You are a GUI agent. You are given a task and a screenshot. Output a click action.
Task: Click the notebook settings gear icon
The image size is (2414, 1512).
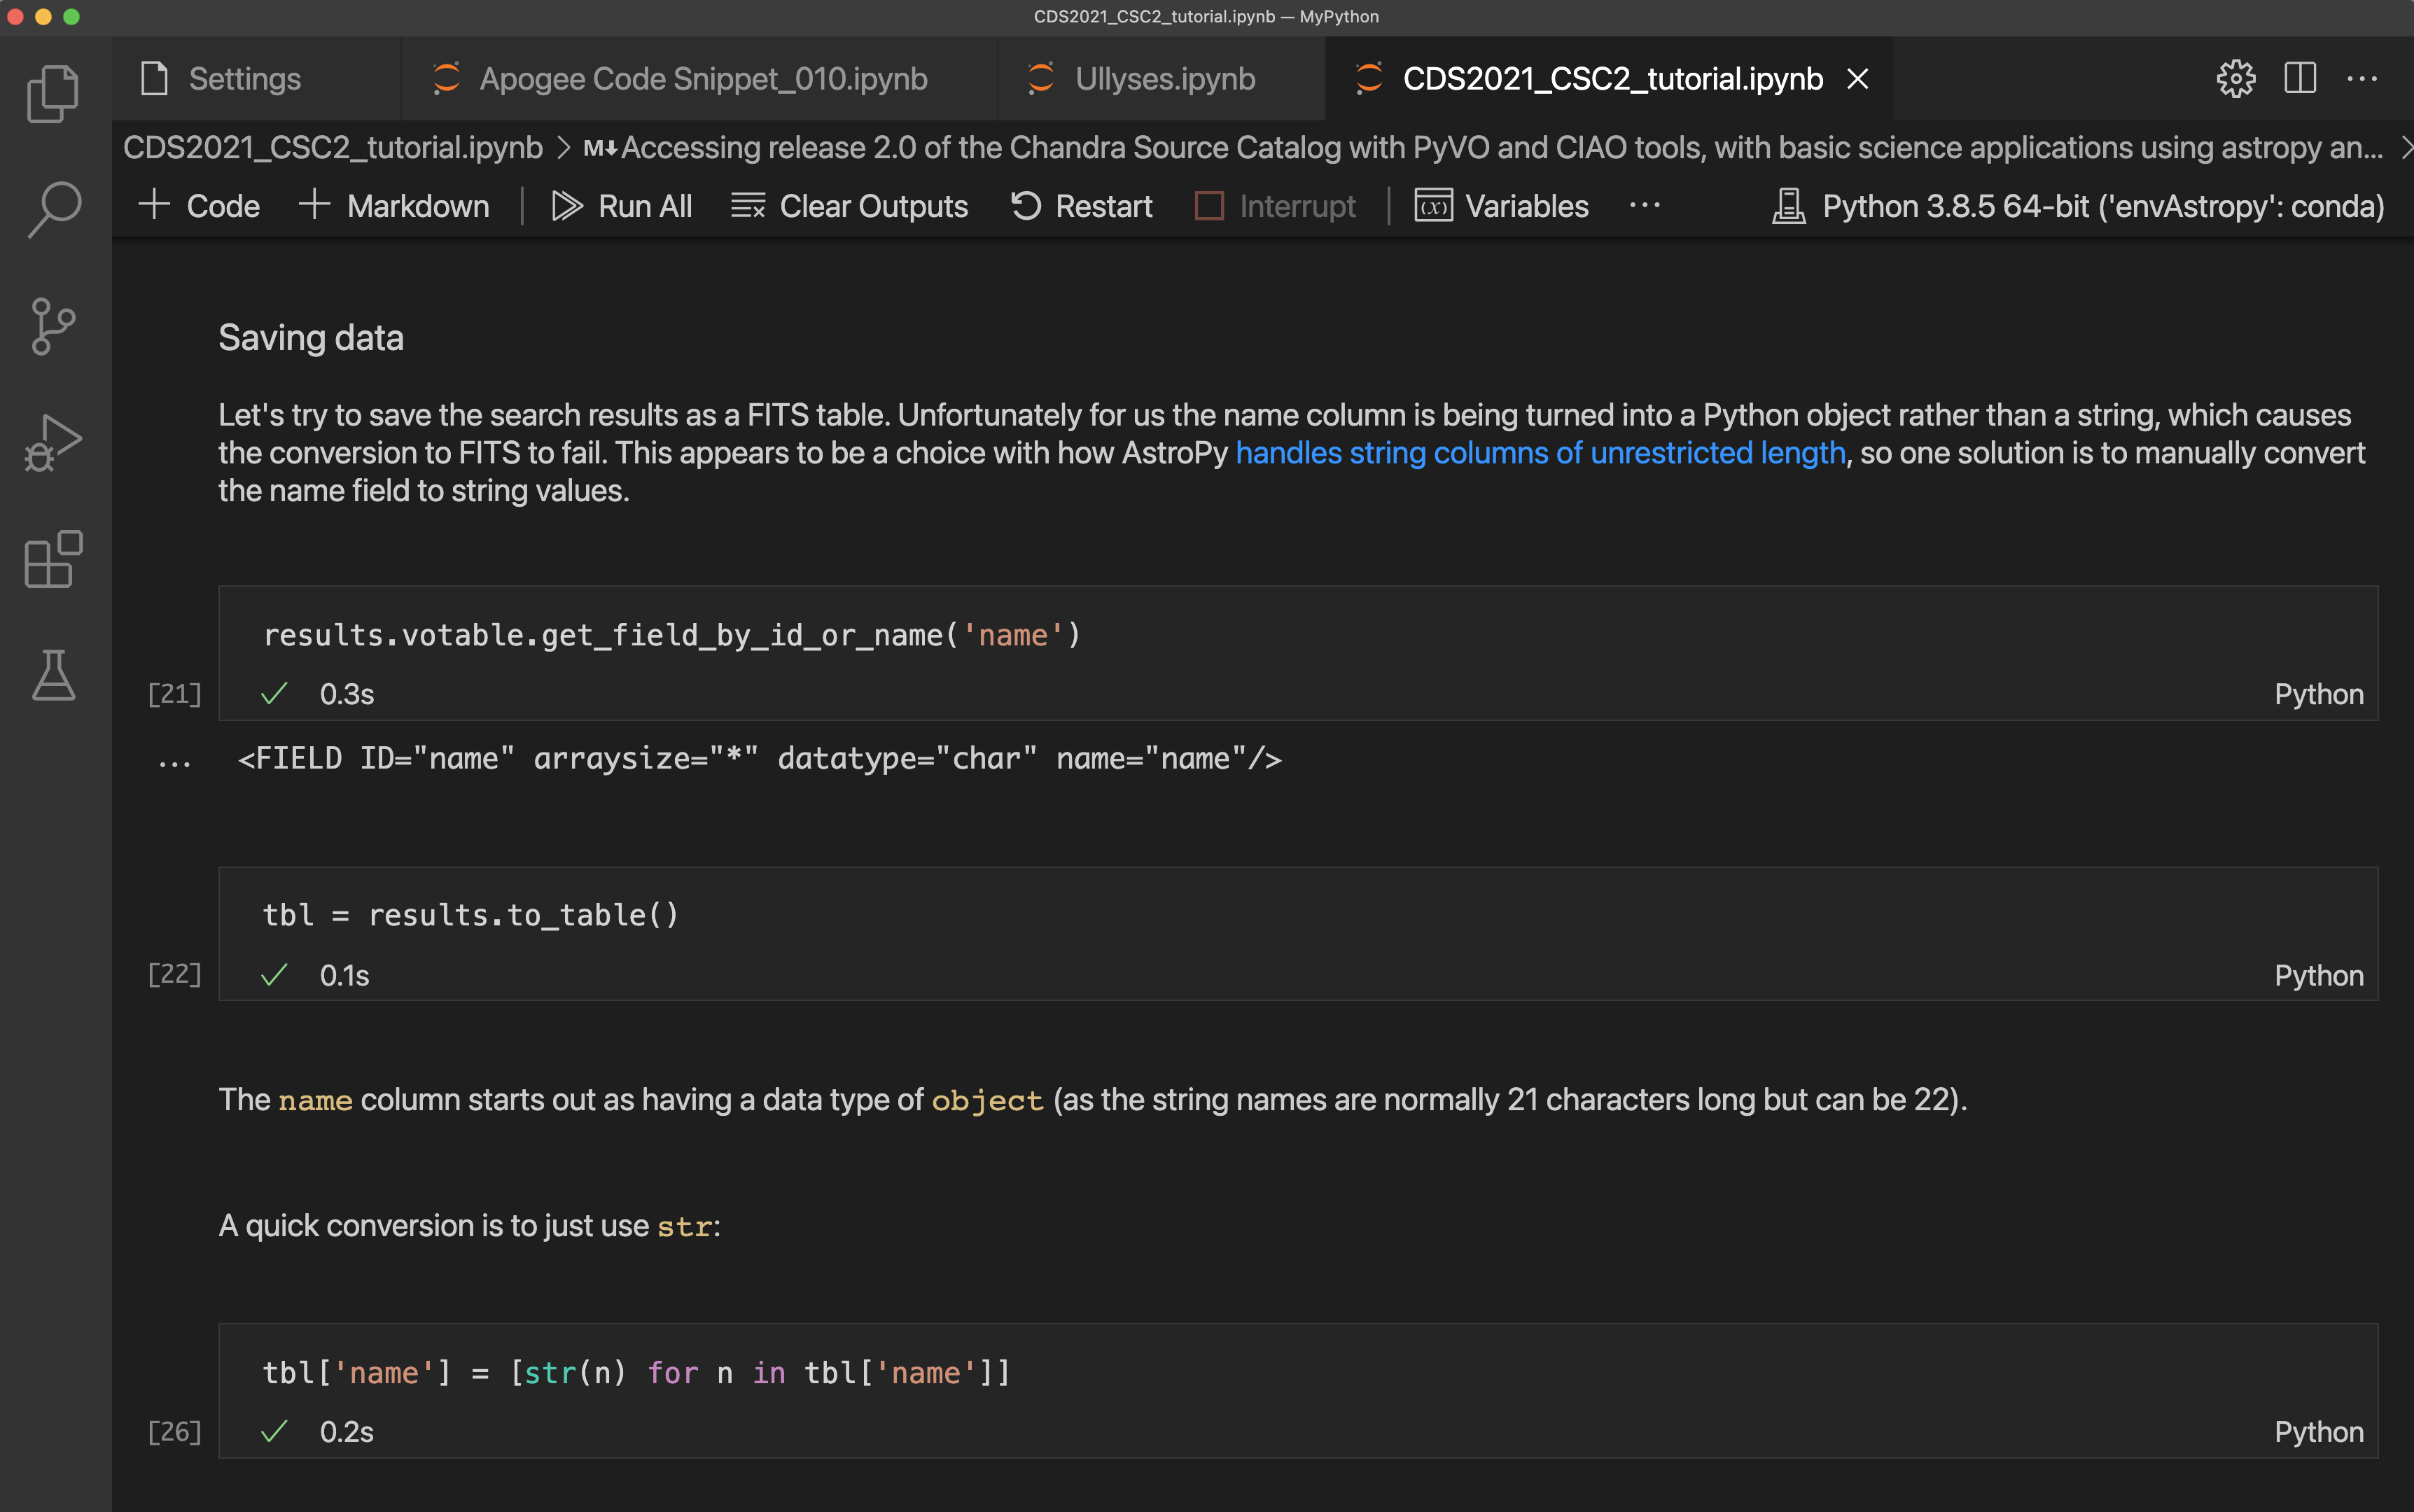[2235, 79]
